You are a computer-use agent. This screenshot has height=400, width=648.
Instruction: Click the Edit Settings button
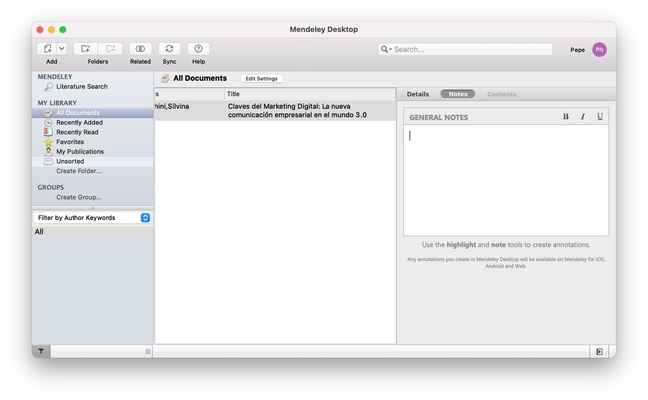pos(262,79)
